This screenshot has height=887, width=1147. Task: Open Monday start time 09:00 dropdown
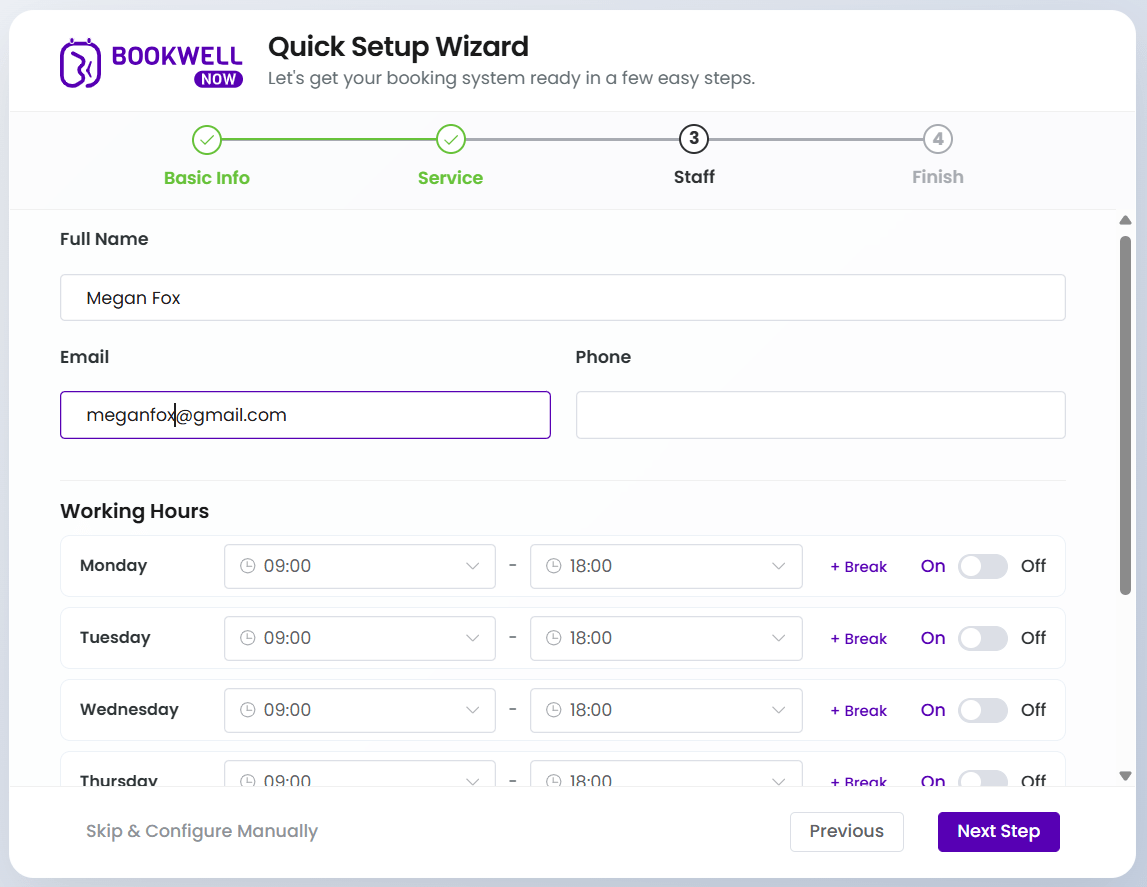point(360,566)
